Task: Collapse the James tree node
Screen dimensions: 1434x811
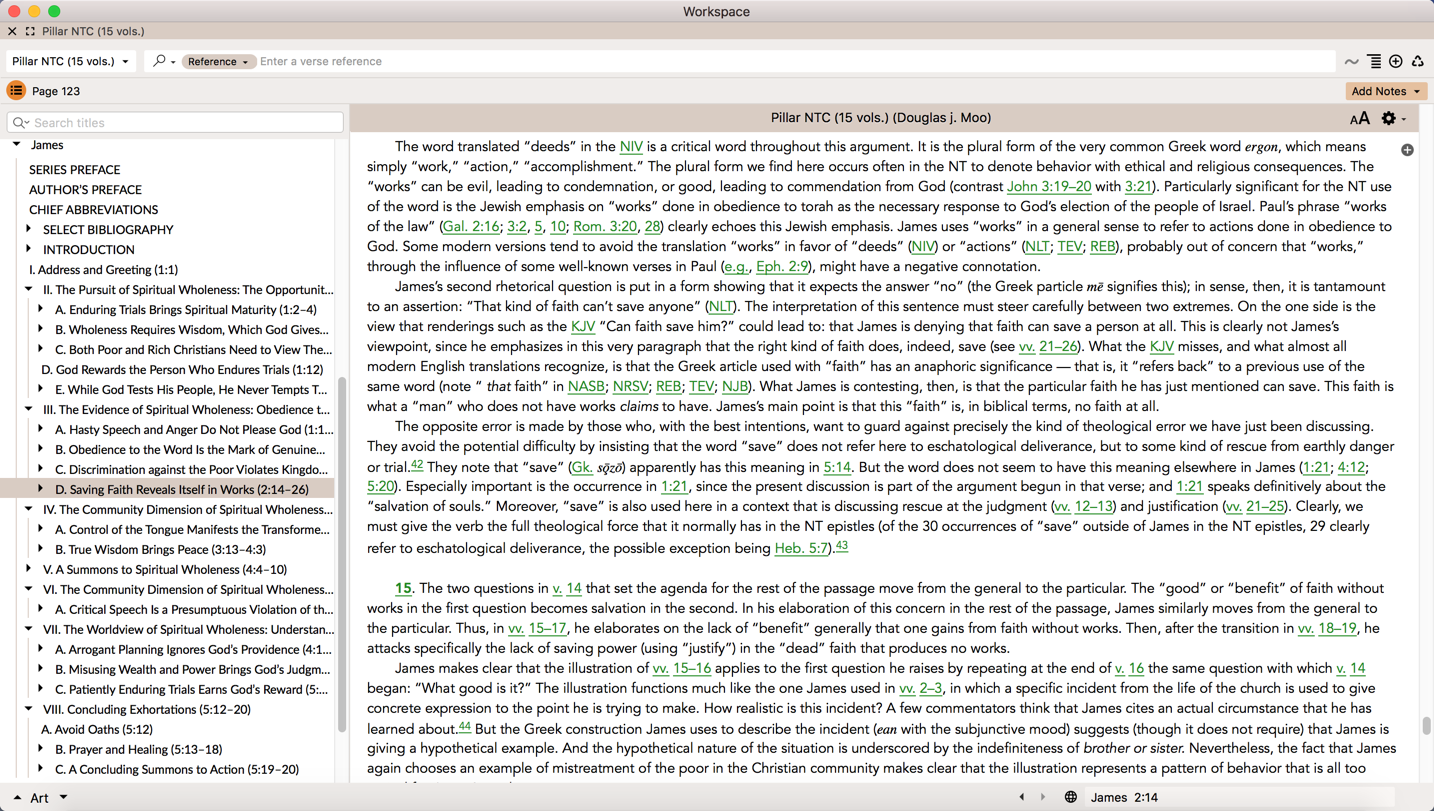Action: [17, 145]
